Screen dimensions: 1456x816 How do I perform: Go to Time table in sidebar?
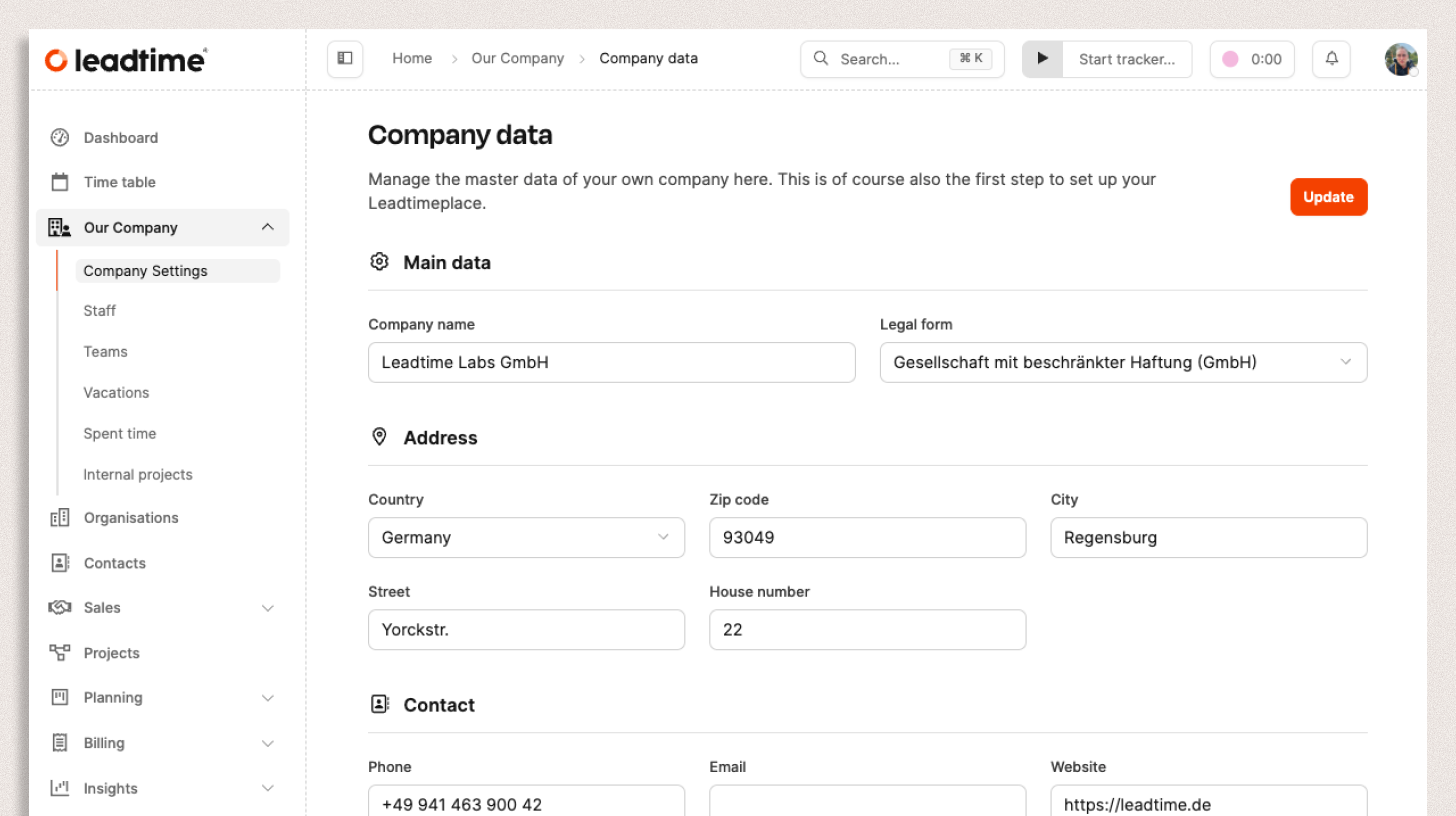click(119, 182)
